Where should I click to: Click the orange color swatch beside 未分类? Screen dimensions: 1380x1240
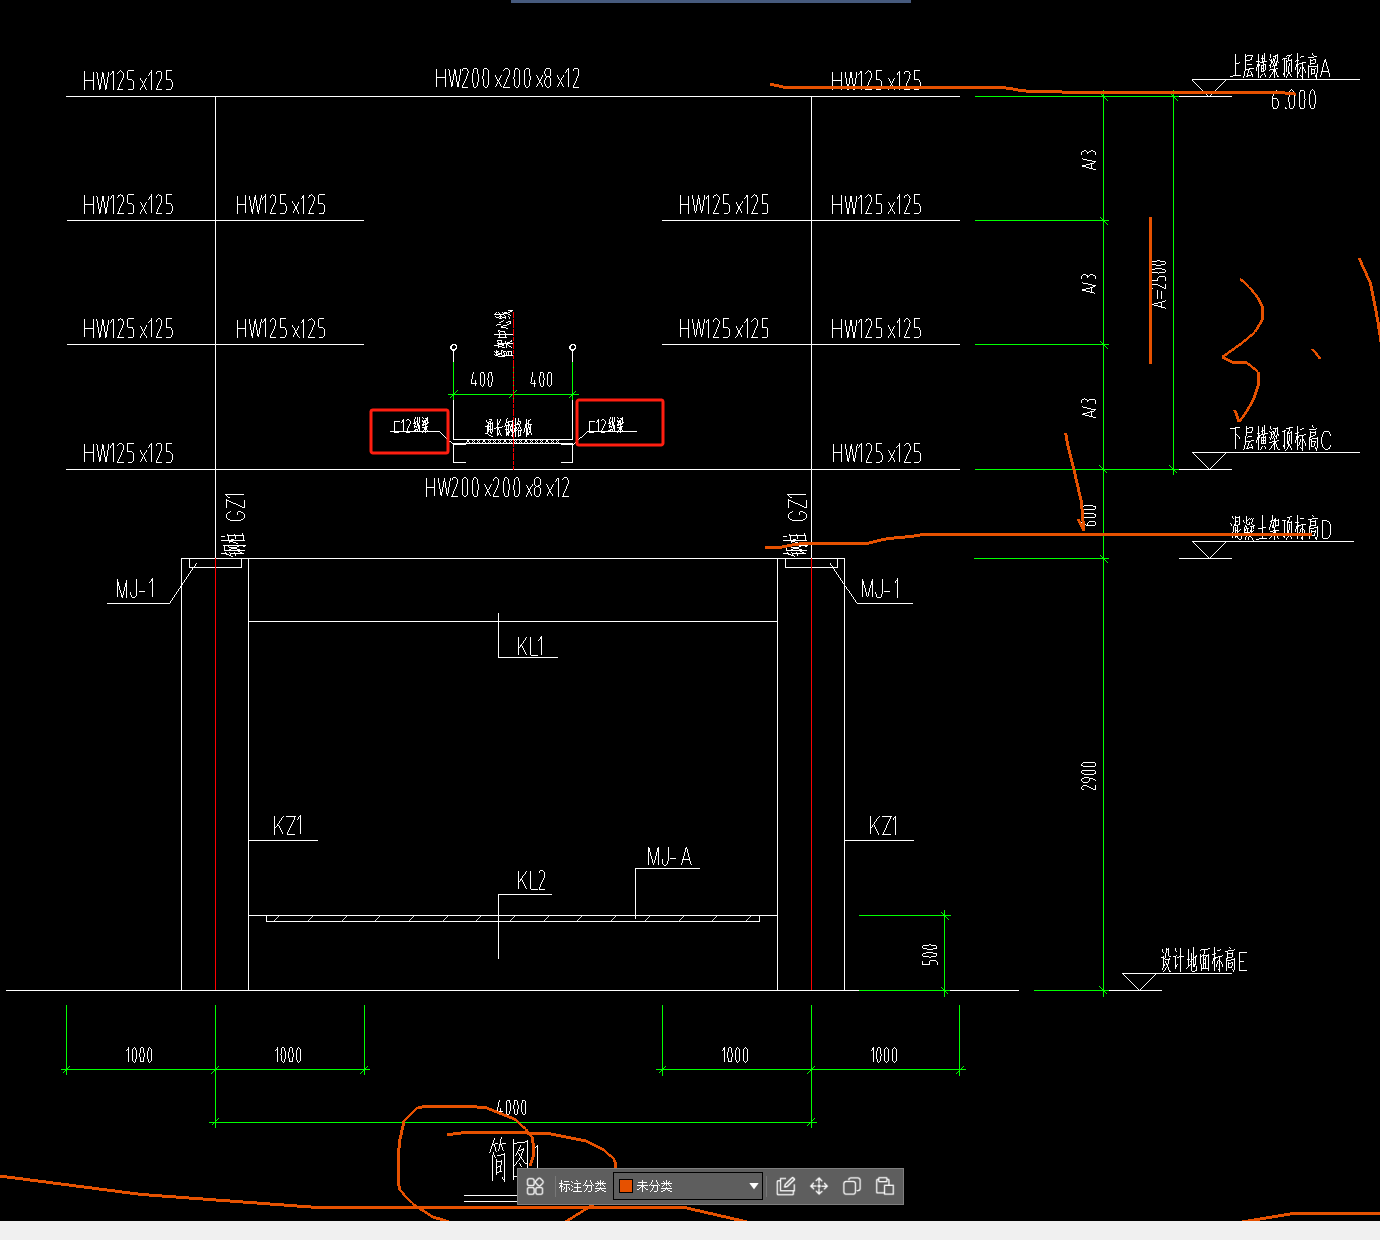click(x=626, y=1186)
